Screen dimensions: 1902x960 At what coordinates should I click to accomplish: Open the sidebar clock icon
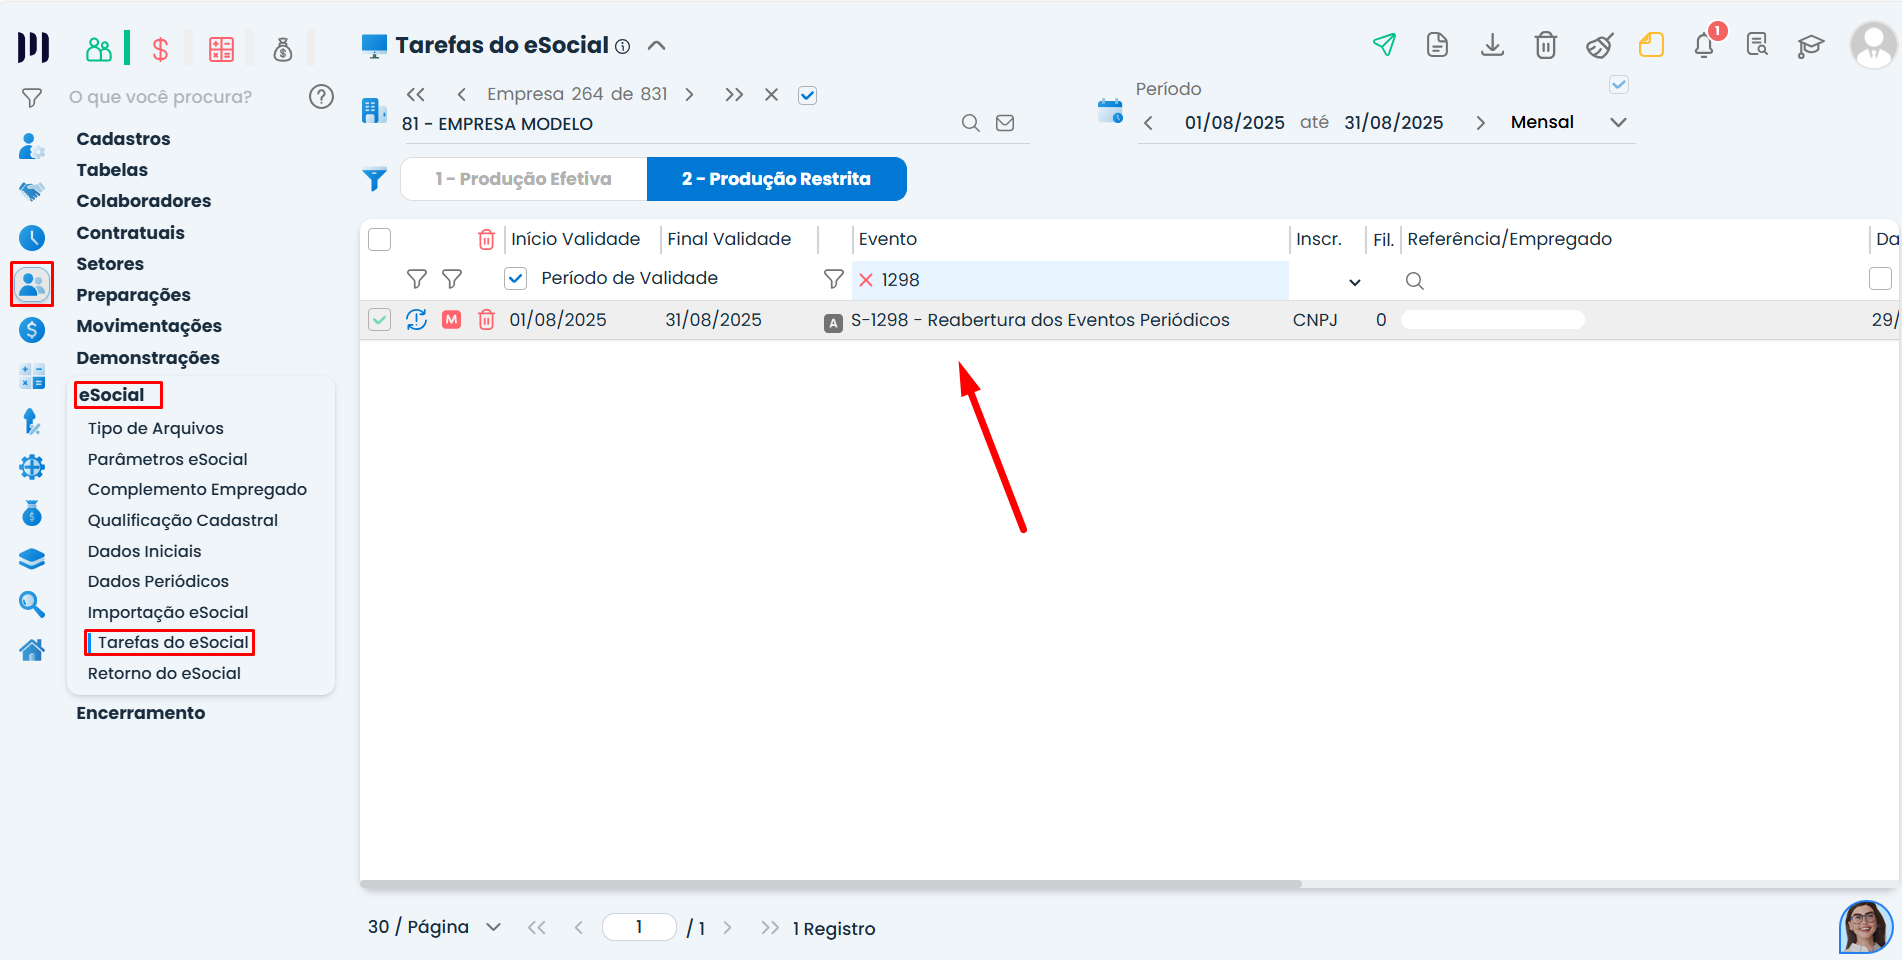[32, 238]
